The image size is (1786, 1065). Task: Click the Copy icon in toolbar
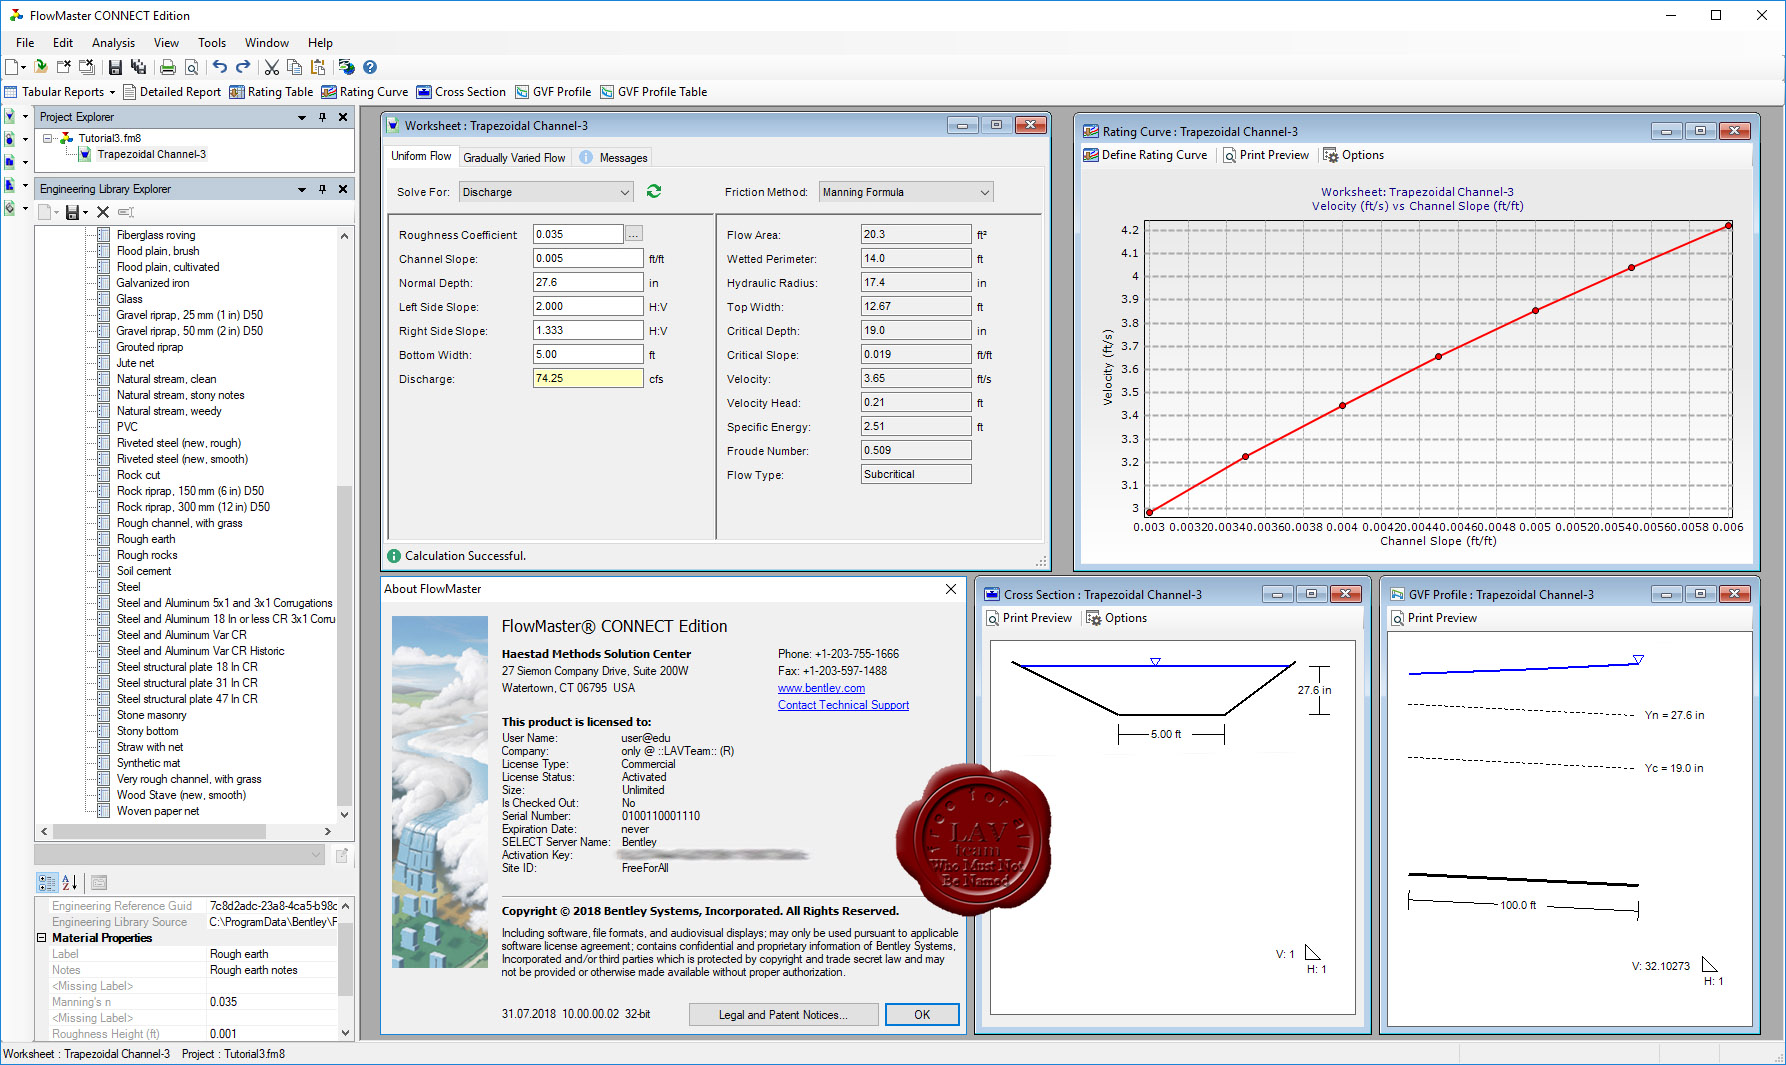point(294,67)
